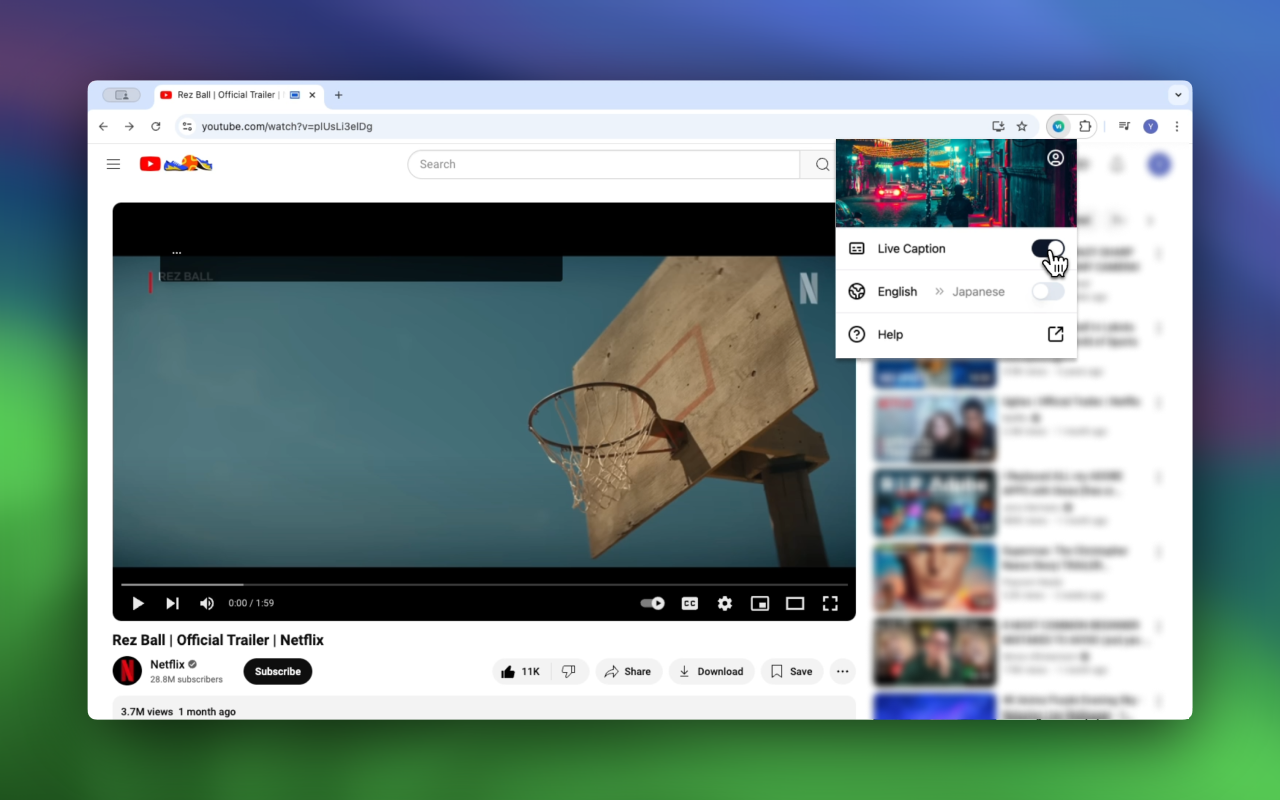Open Chrome three-dot menu
The image size is (1280, 800).
coord(1177,126)
